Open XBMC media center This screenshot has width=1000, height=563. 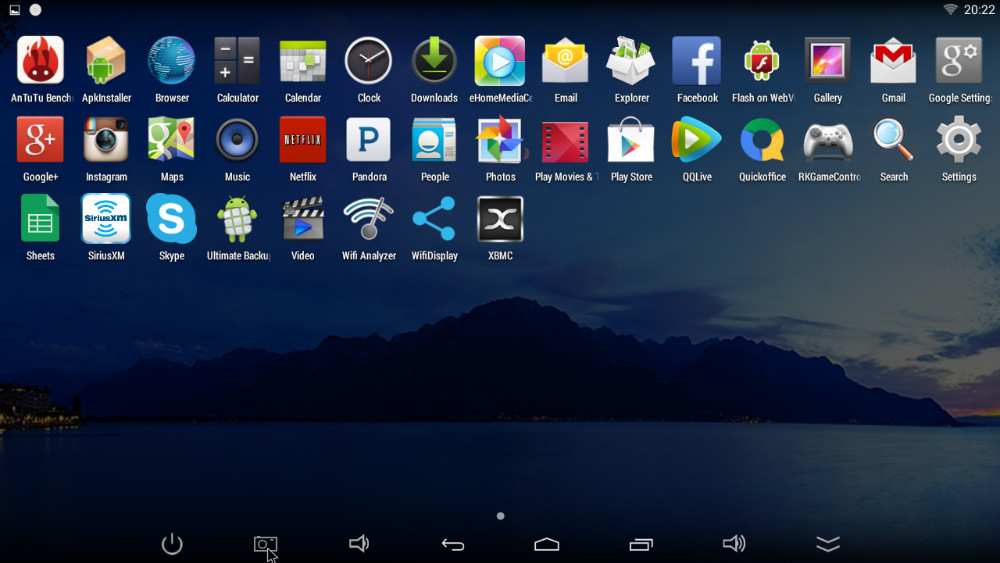[500, 219]
